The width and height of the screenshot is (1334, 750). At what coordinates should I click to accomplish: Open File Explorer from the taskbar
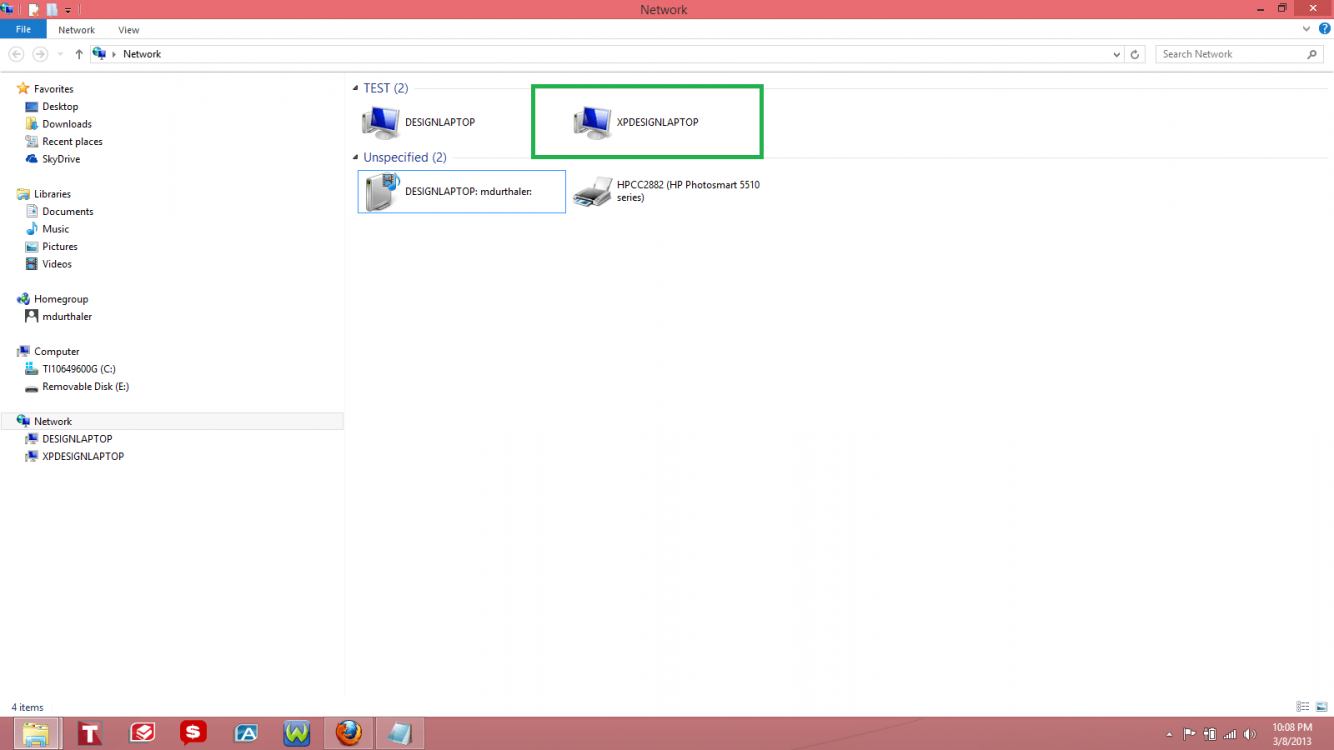[35, 733]
